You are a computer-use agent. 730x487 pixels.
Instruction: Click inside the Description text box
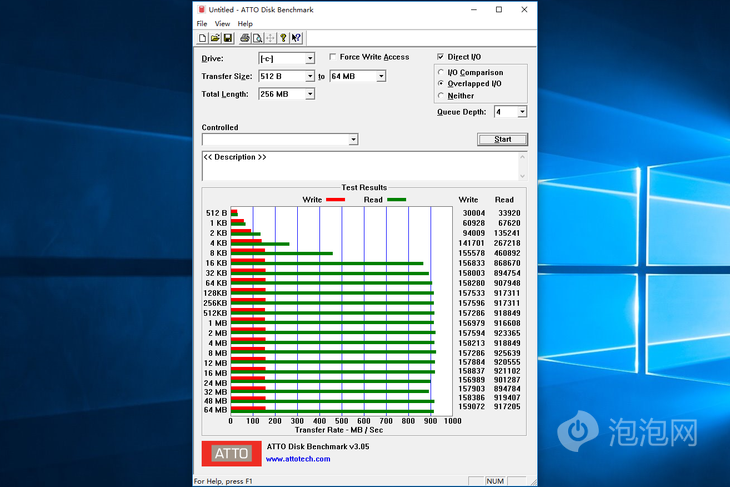[360, 166]
